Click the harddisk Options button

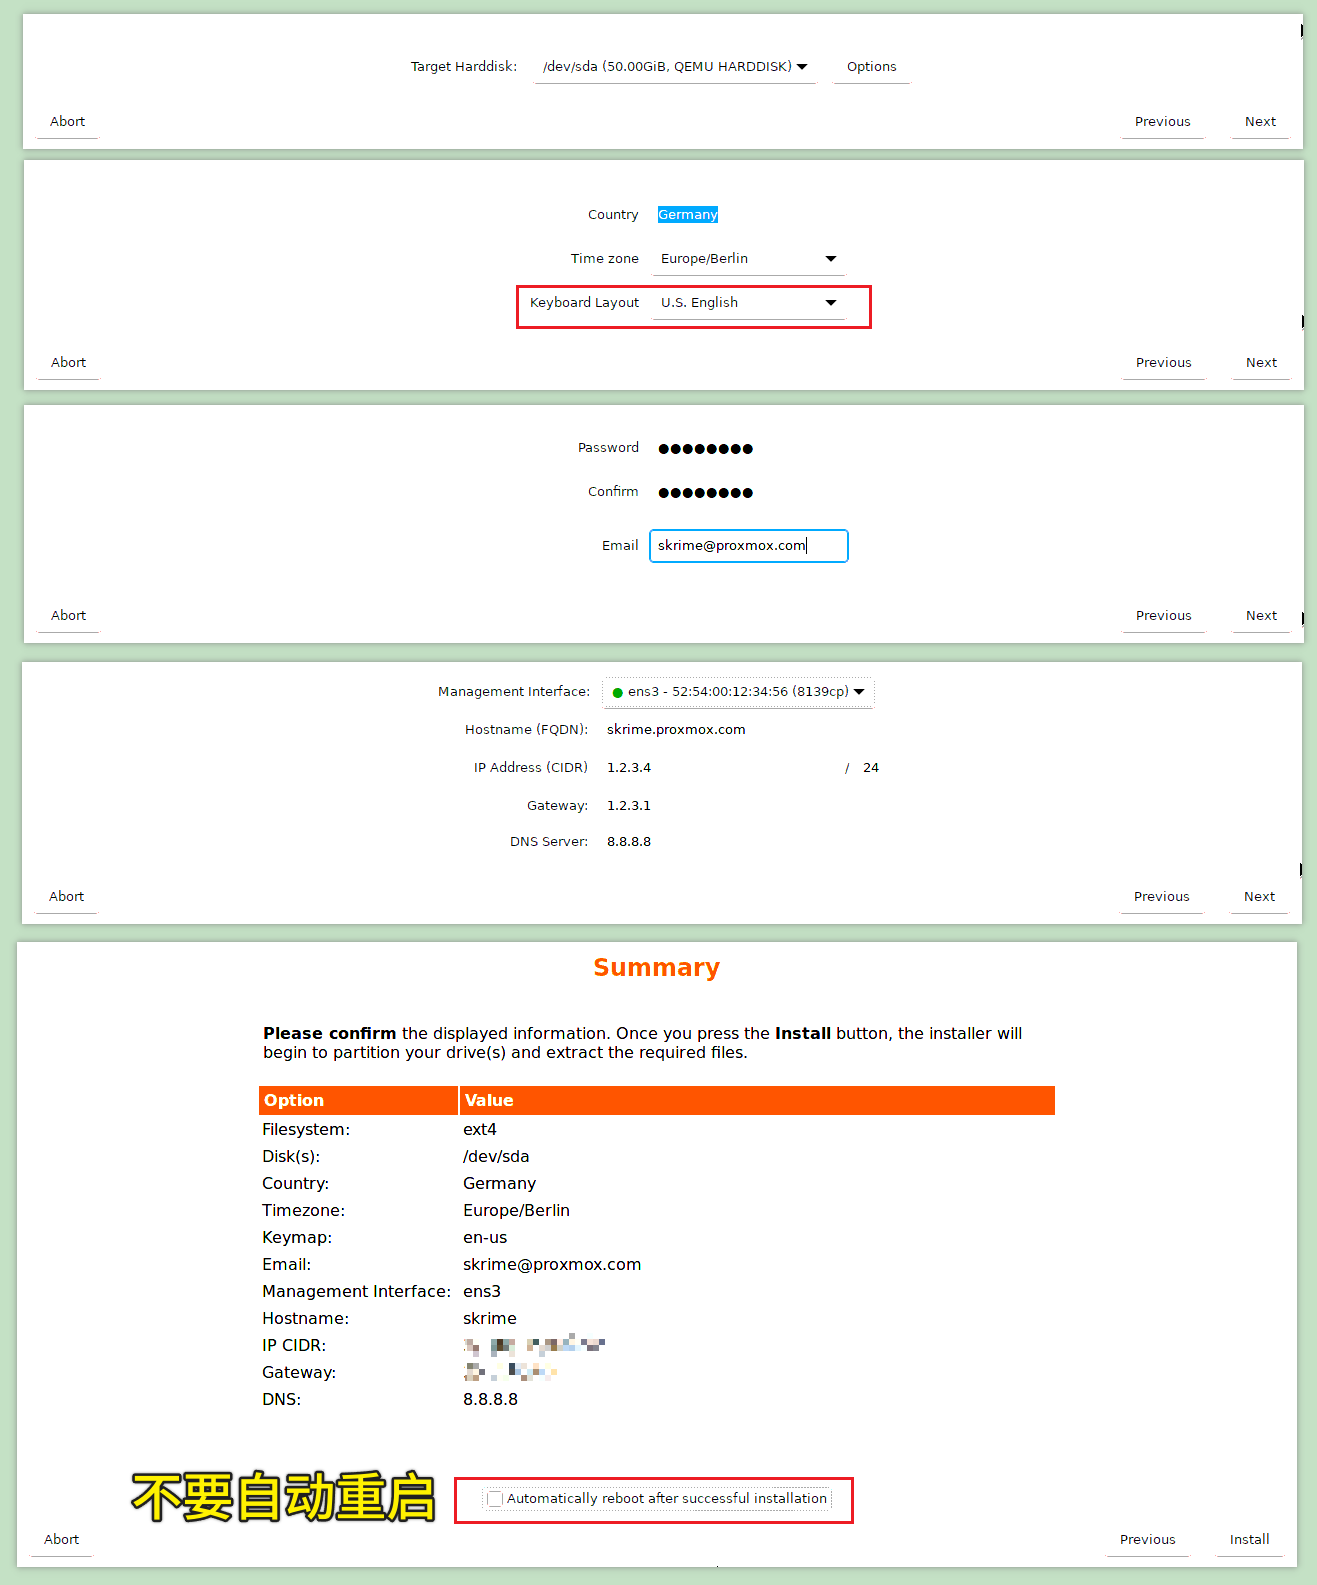(871, 67)
